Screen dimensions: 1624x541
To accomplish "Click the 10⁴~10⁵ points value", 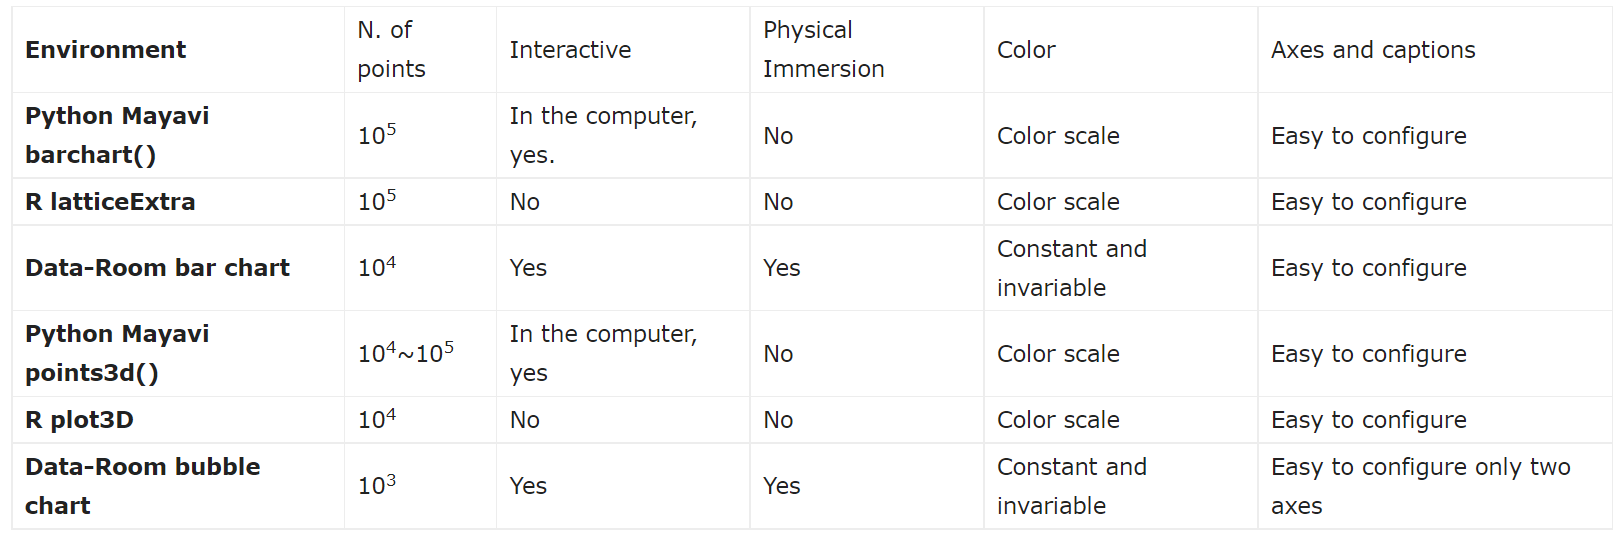I will click(406, 353).
